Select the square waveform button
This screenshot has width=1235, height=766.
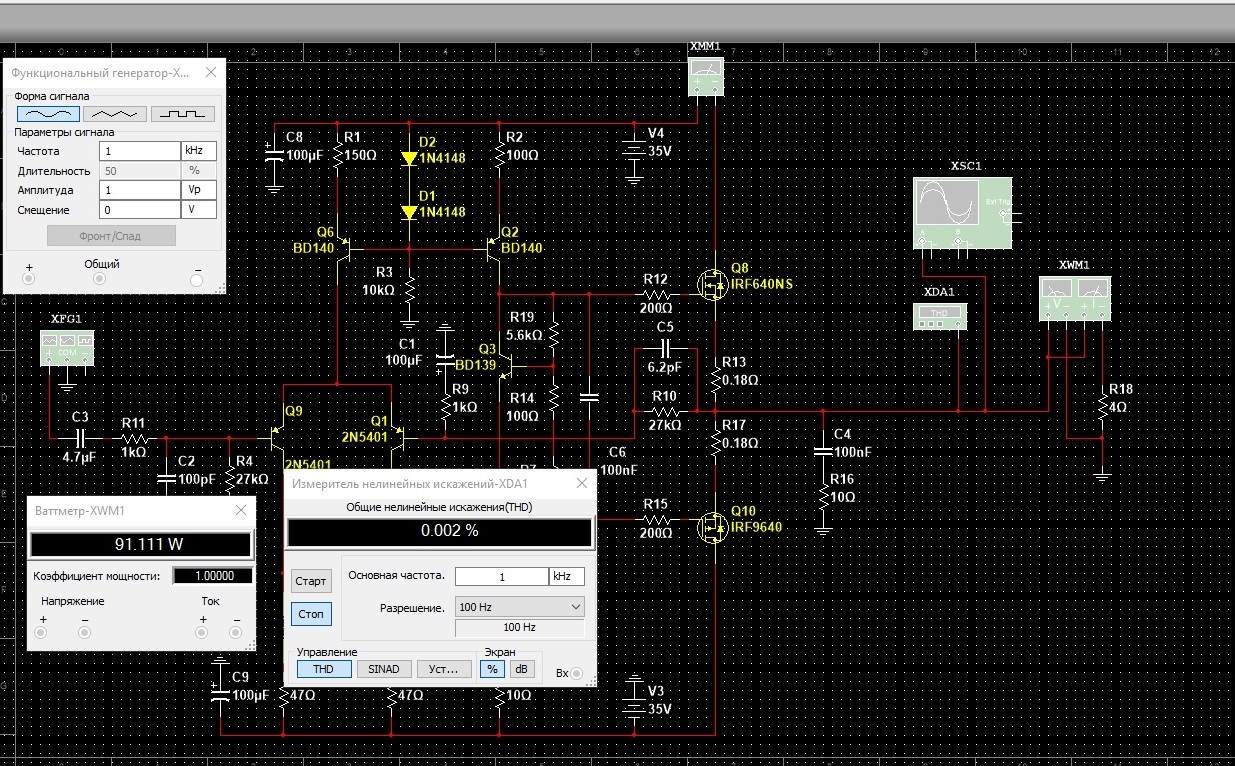click(x=183, y=114)
